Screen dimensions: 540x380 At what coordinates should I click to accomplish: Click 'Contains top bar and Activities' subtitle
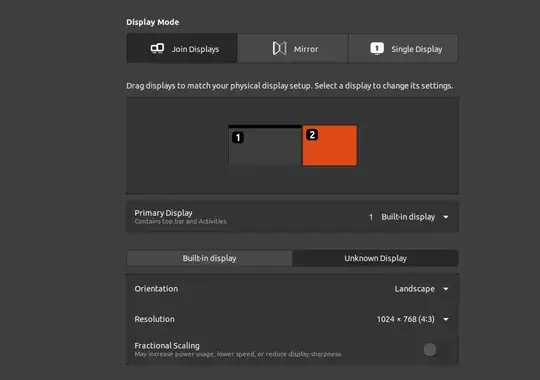point(180,222)
